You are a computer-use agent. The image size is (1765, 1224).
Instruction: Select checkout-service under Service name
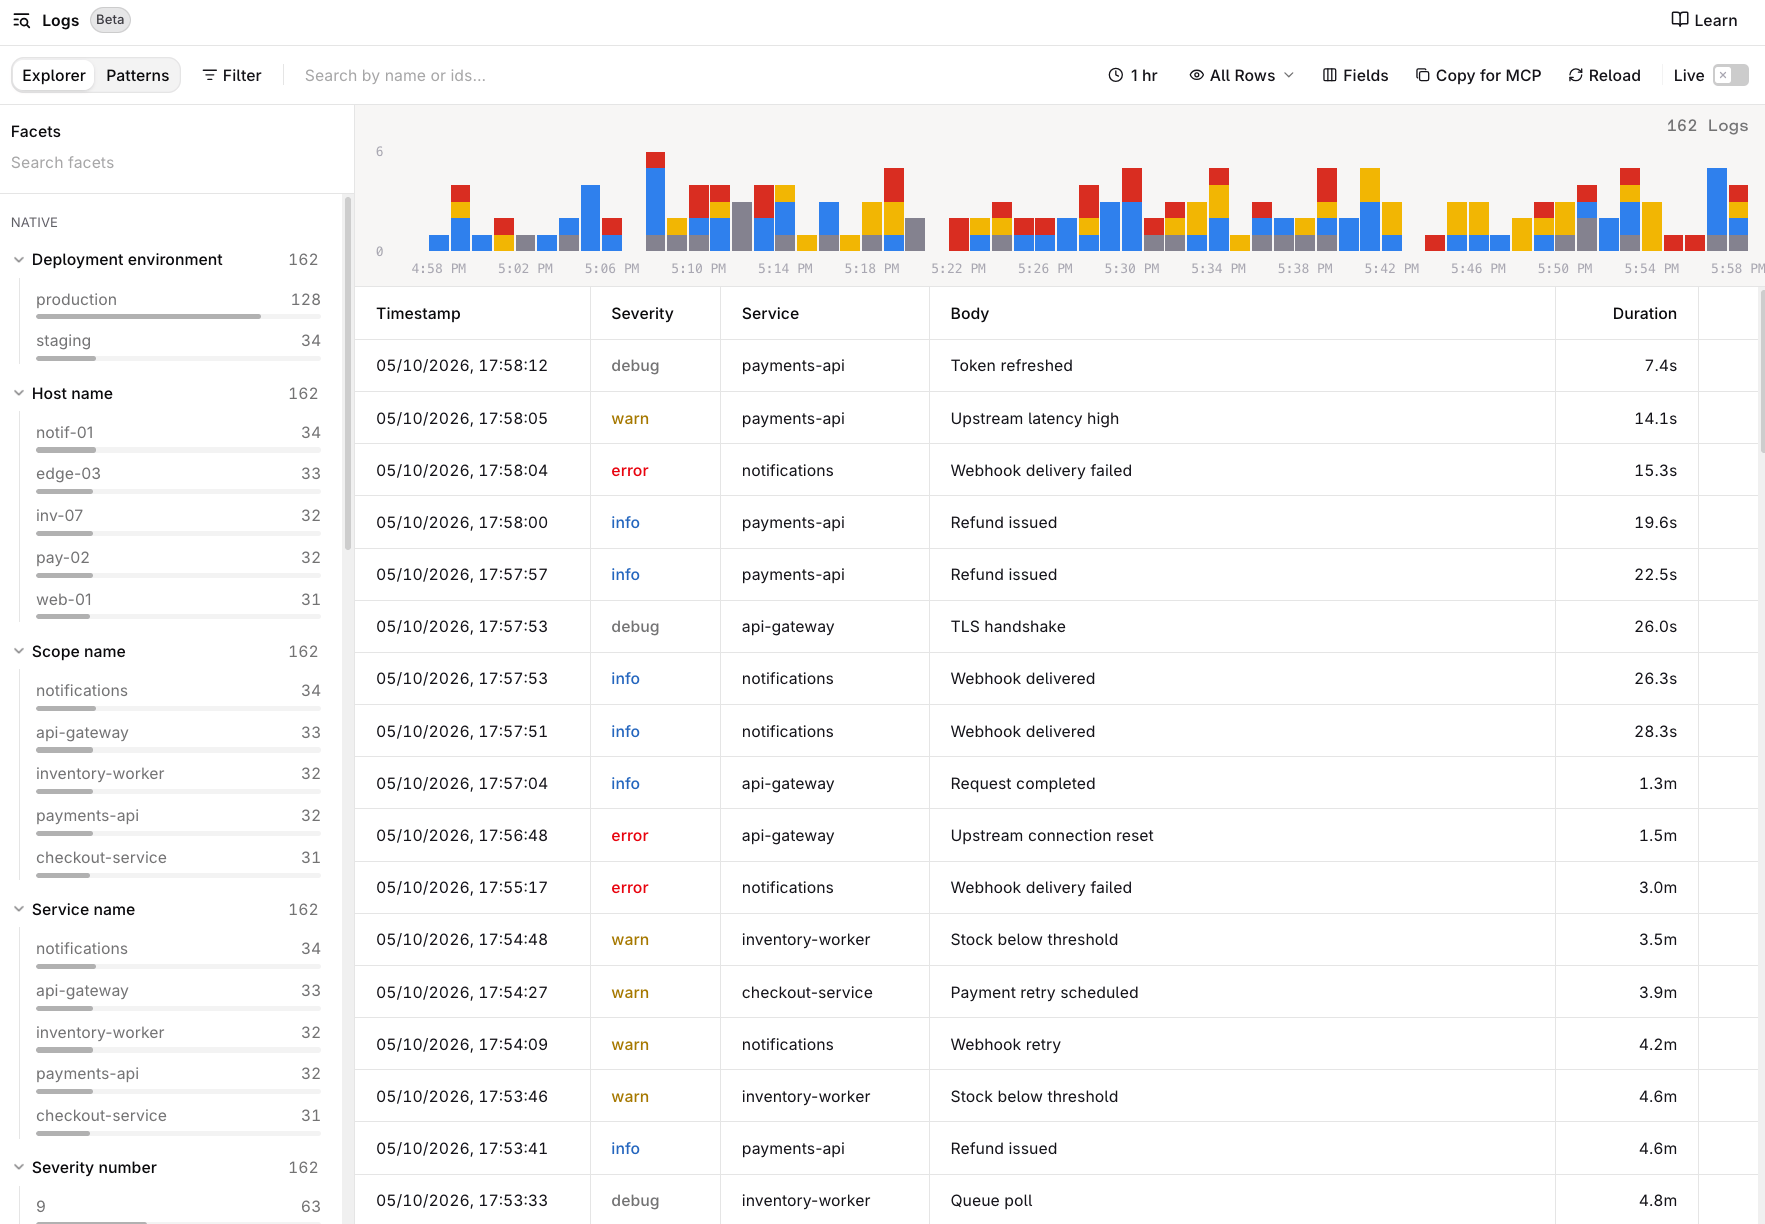pyautogui.click(x=178, y=1120)
